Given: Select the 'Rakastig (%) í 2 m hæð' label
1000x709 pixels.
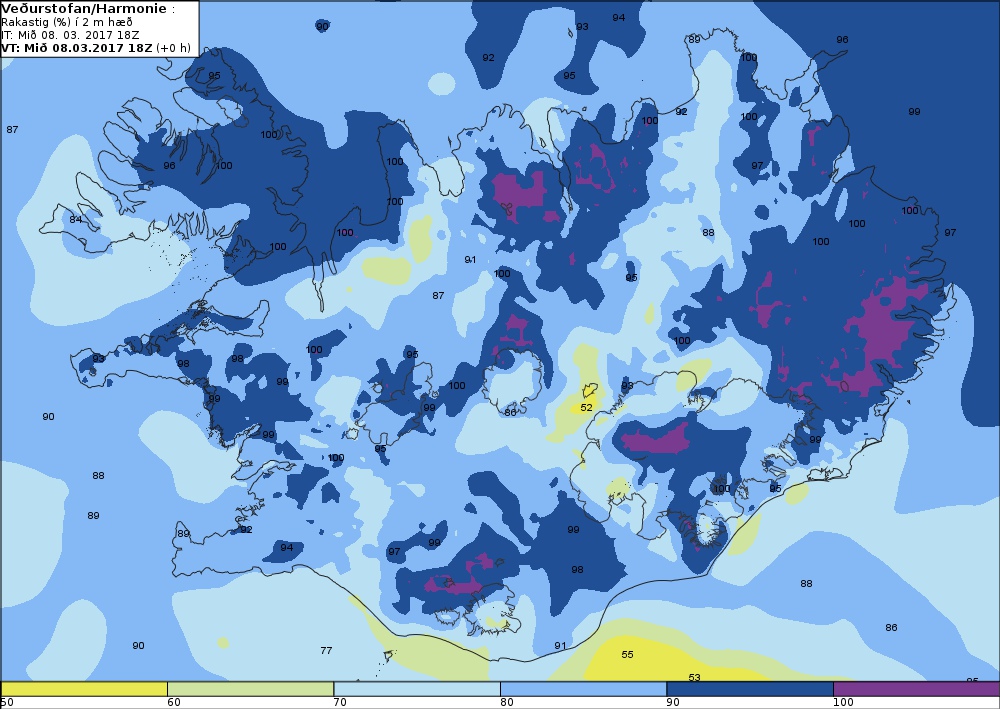Looking at the screenshot, I should tap(67, 22).
